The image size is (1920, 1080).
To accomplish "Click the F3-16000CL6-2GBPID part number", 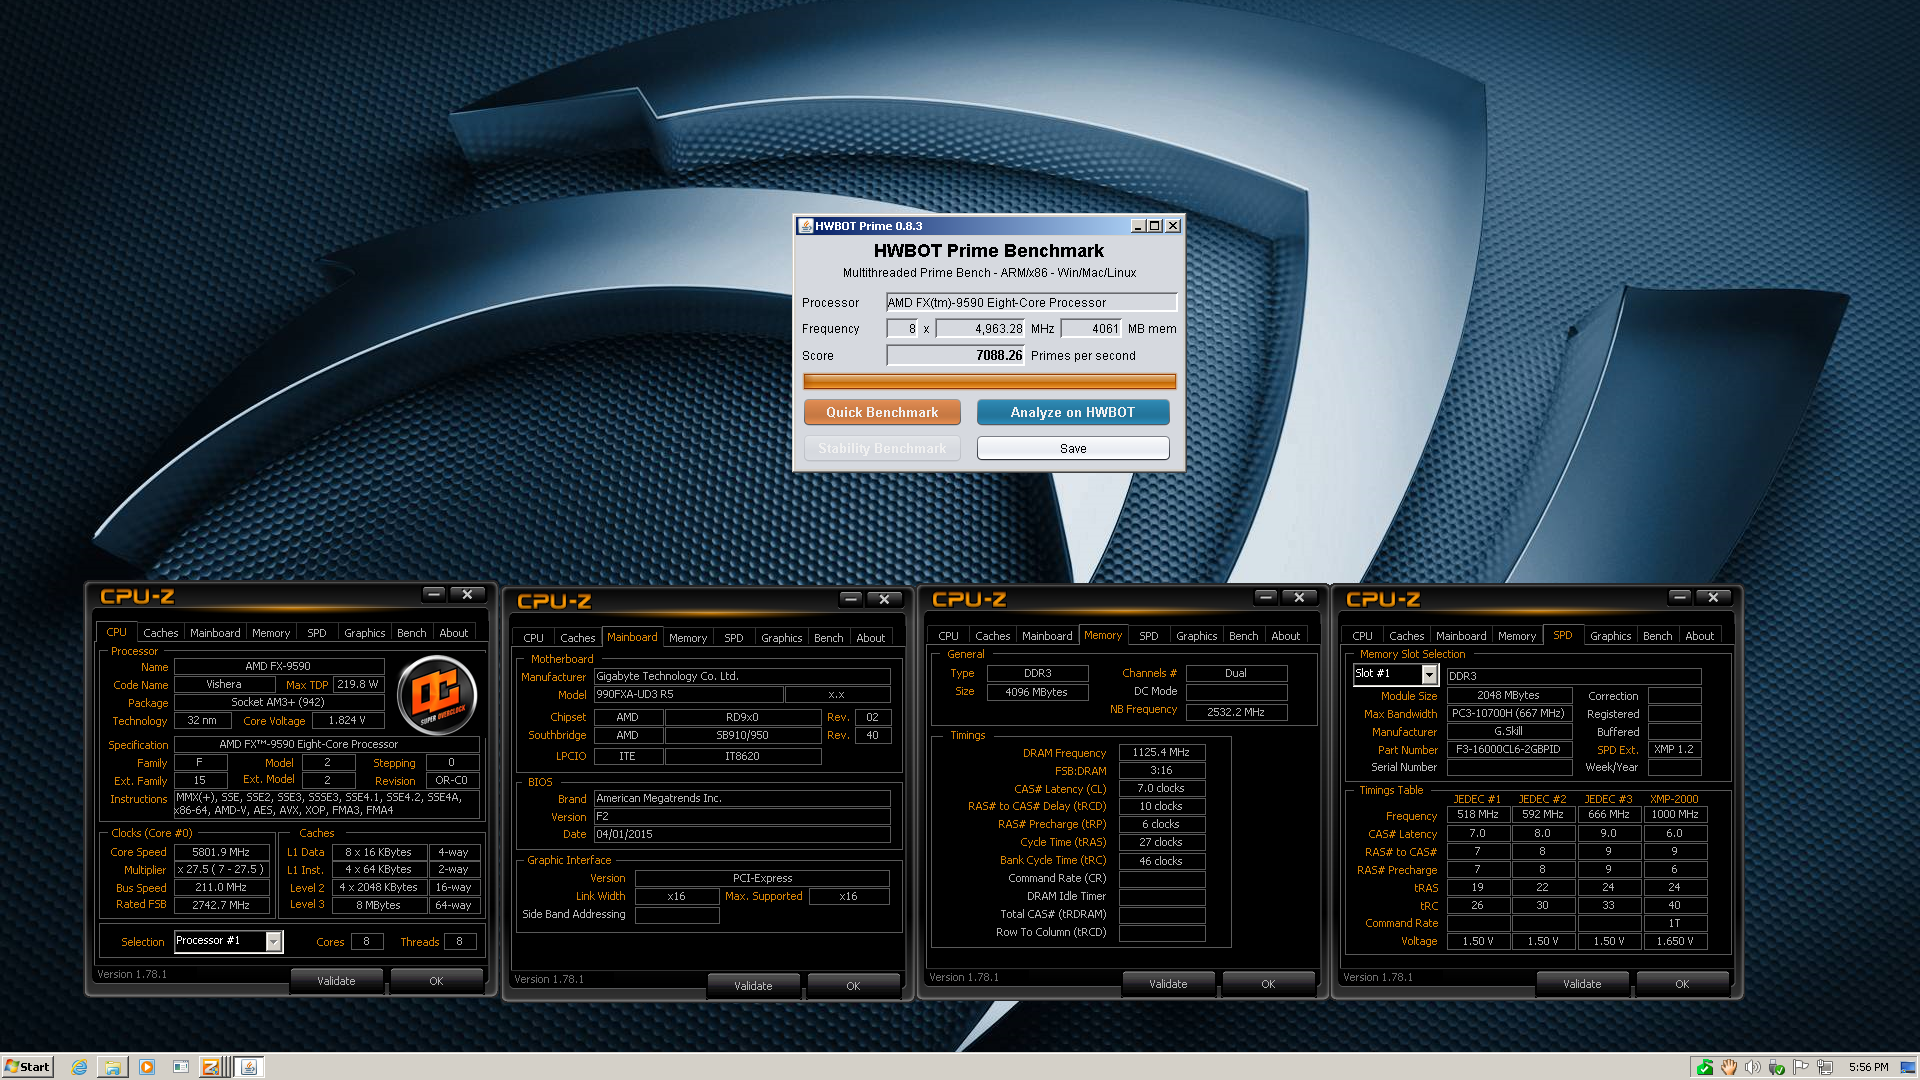I will [1508, 749].
